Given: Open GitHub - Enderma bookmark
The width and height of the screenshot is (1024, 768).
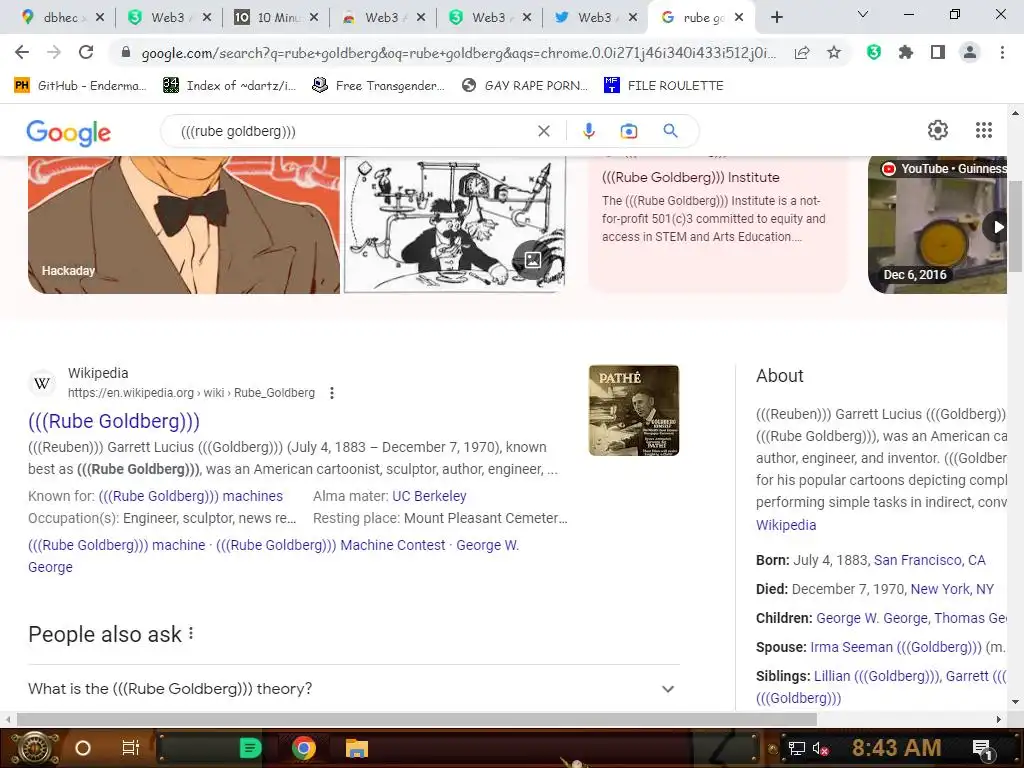Looking at the screenshot, I should (80, 86).
